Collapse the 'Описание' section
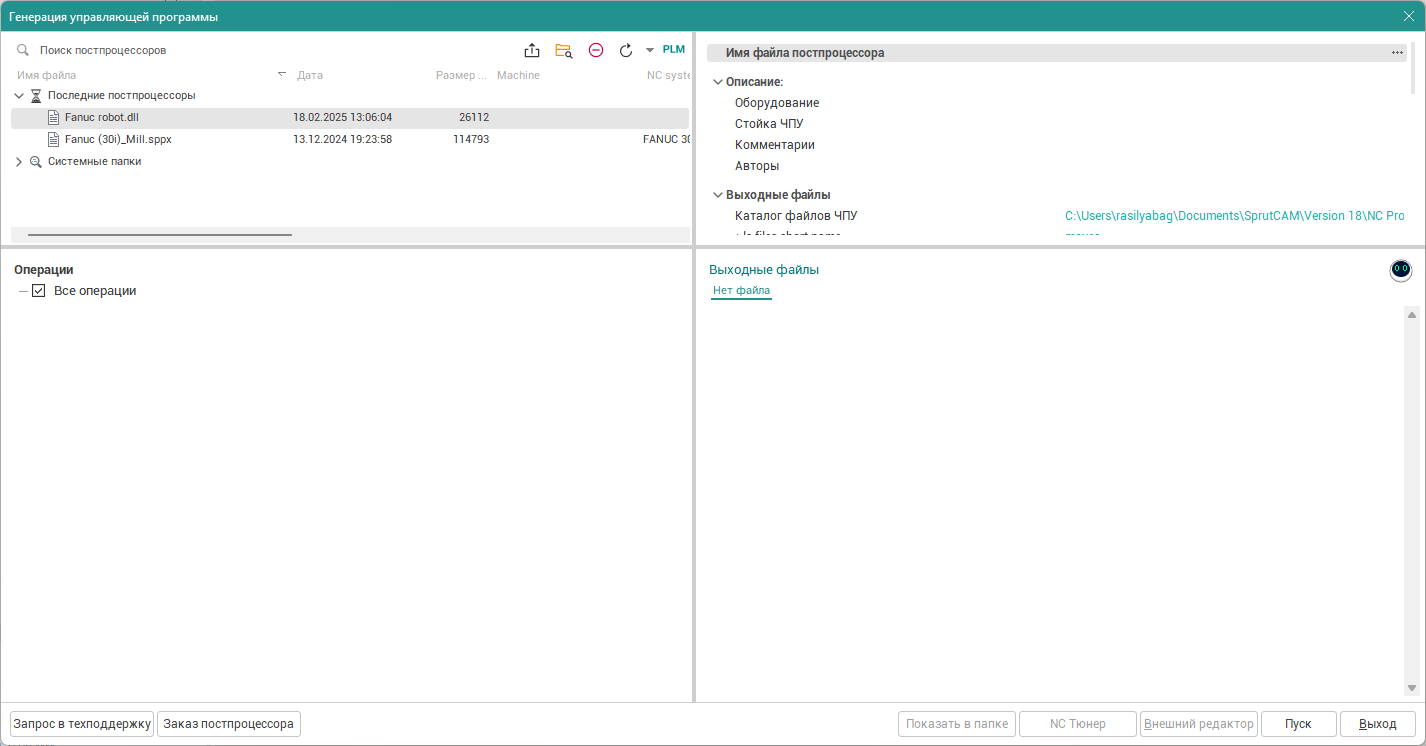 [x=718, y=82]
